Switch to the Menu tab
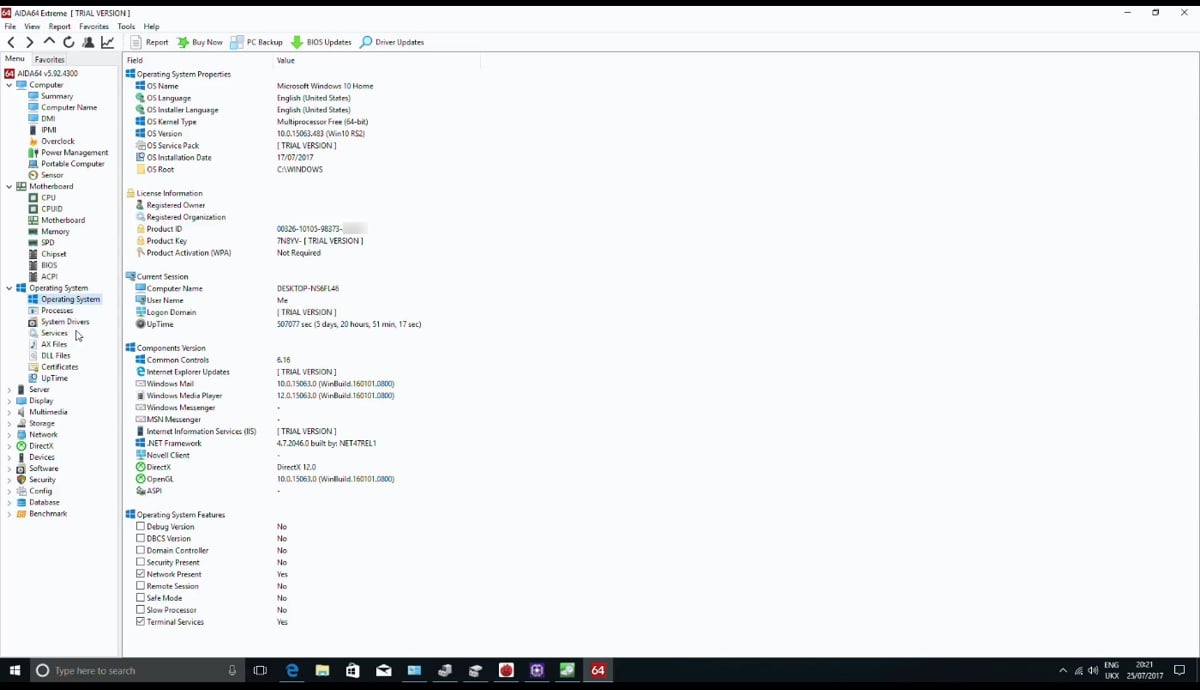1200x690 pixels. pos(15,59)
